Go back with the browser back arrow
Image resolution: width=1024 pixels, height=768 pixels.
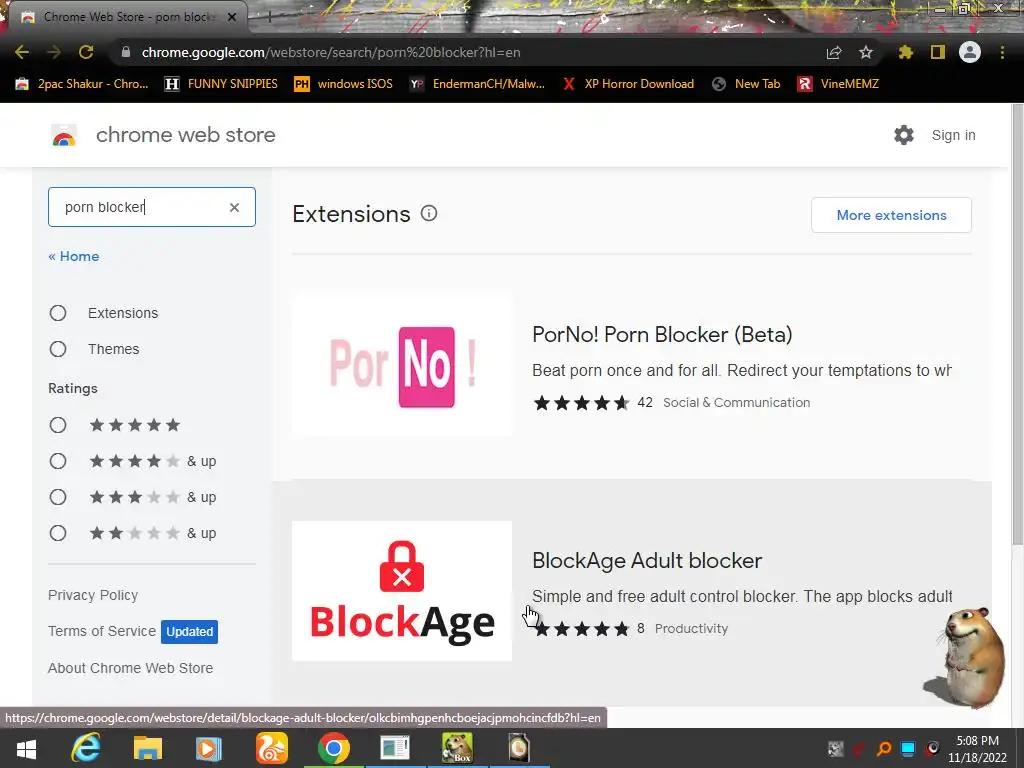tap(22, 52)
